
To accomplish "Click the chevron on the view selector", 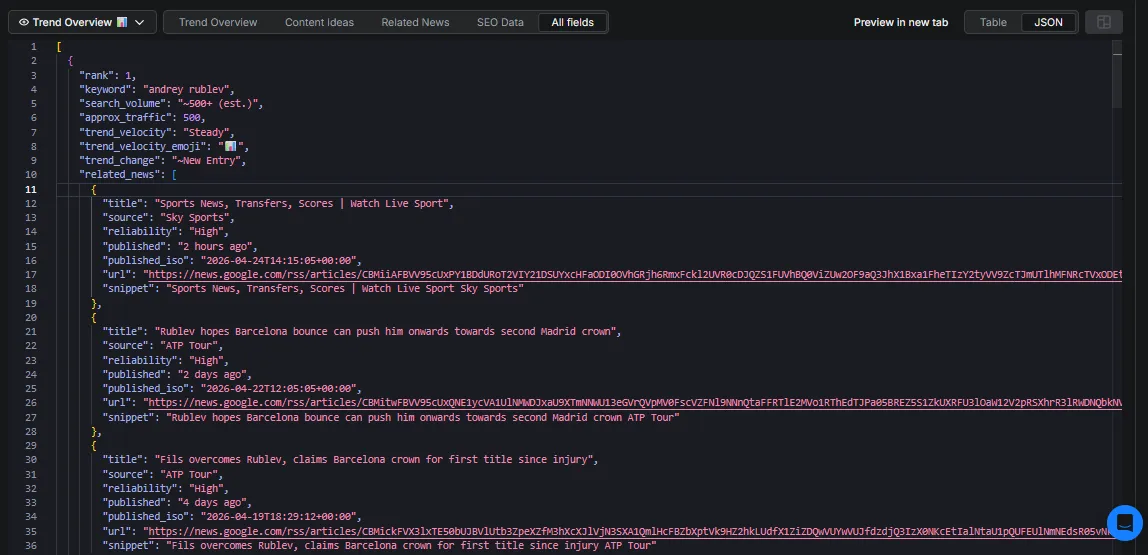I will click(x=140, y=23).
